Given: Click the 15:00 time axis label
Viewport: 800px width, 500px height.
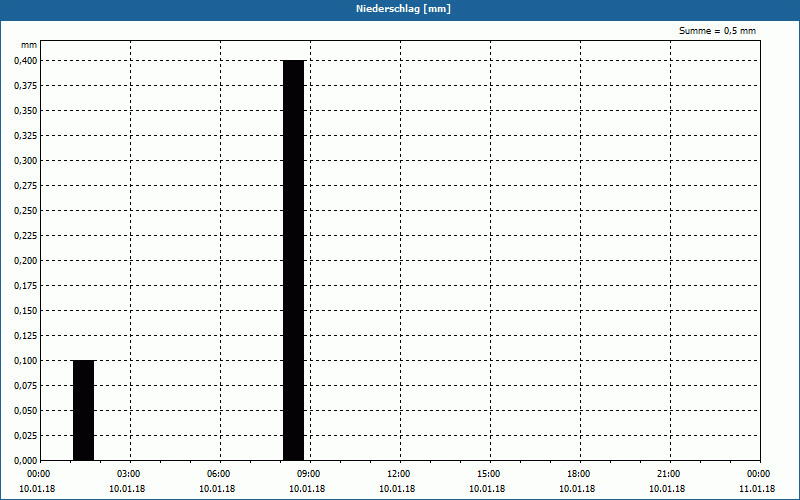Looking at the screenshot, I should [488, 474].
